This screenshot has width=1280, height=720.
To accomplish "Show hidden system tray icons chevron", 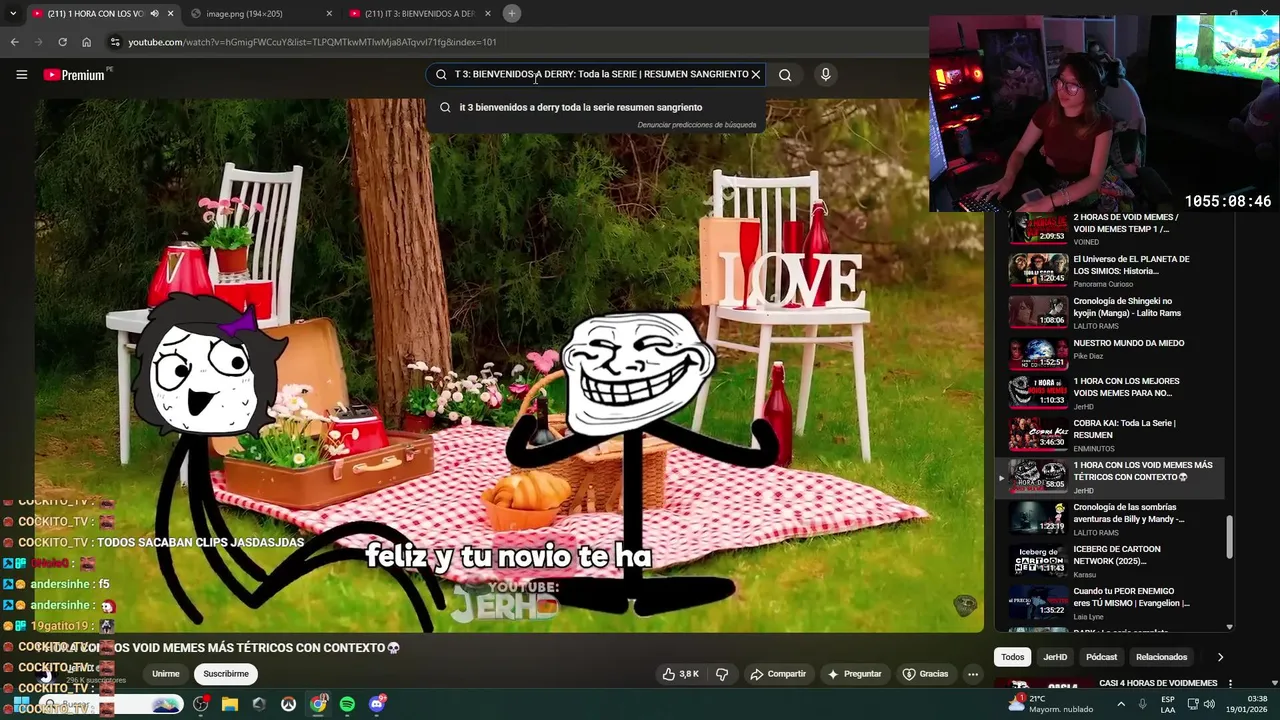I will coord(1120,704).
